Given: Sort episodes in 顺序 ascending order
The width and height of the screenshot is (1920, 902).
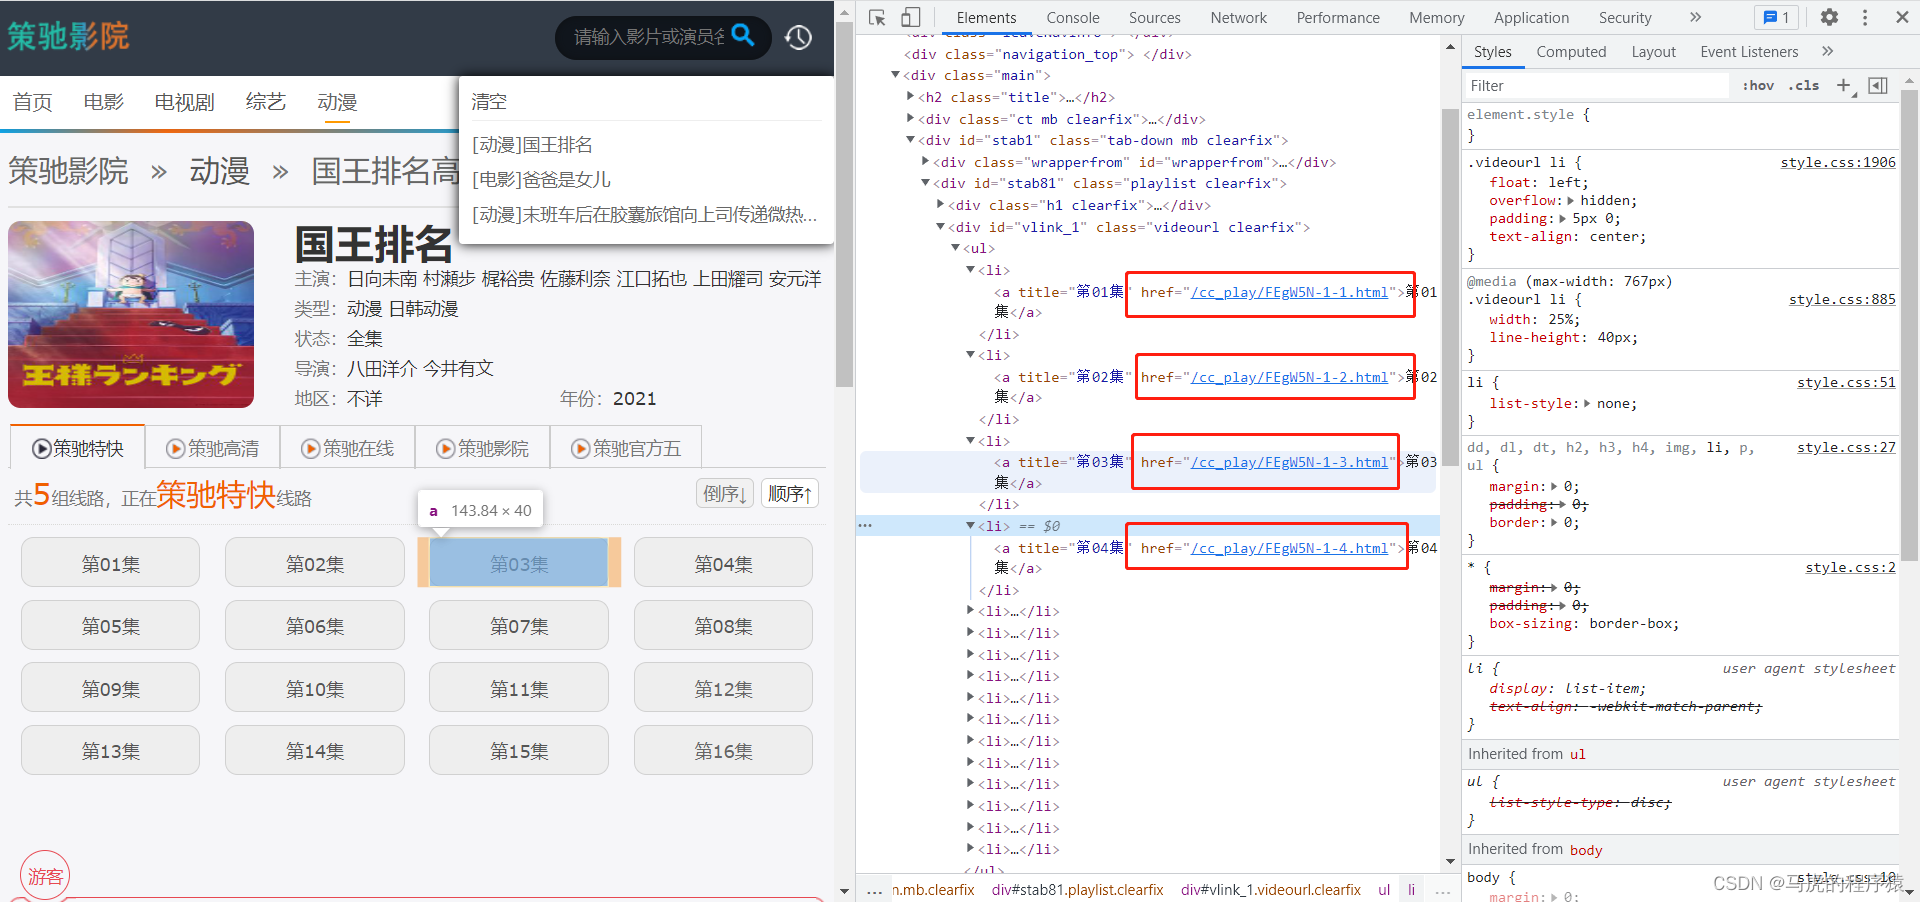Looking at the screenshot, I should coord(790,494).
